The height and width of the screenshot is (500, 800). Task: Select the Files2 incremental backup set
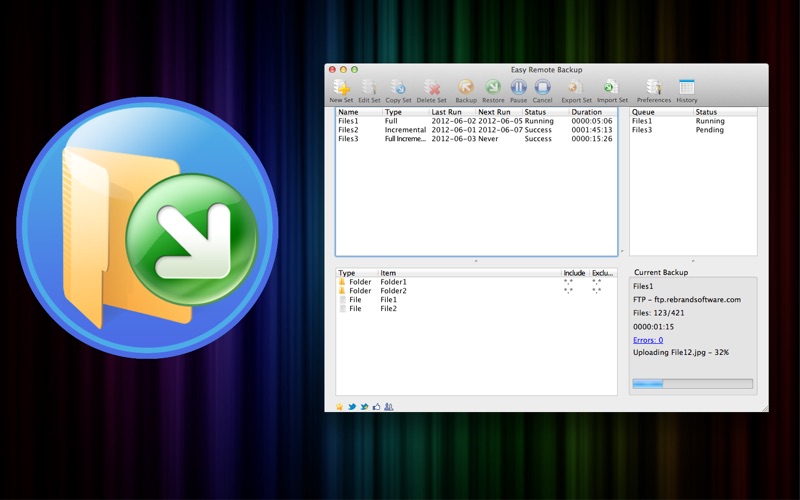(349, 130)
